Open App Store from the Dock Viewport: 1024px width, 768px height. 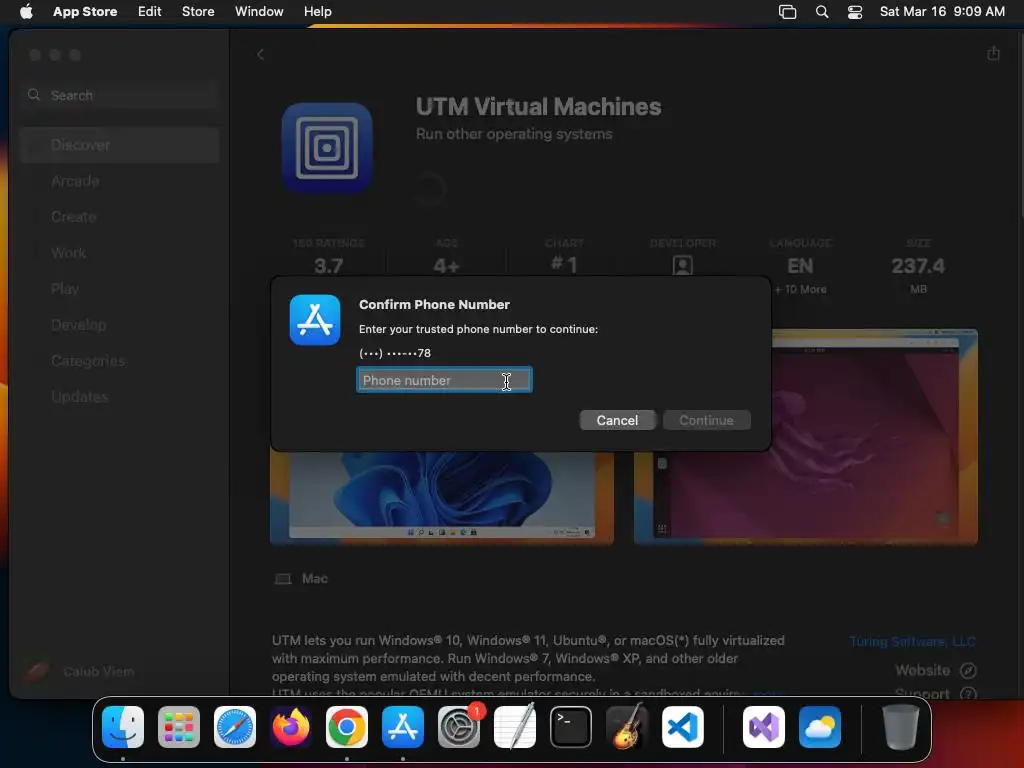click(x=403, y=727)
